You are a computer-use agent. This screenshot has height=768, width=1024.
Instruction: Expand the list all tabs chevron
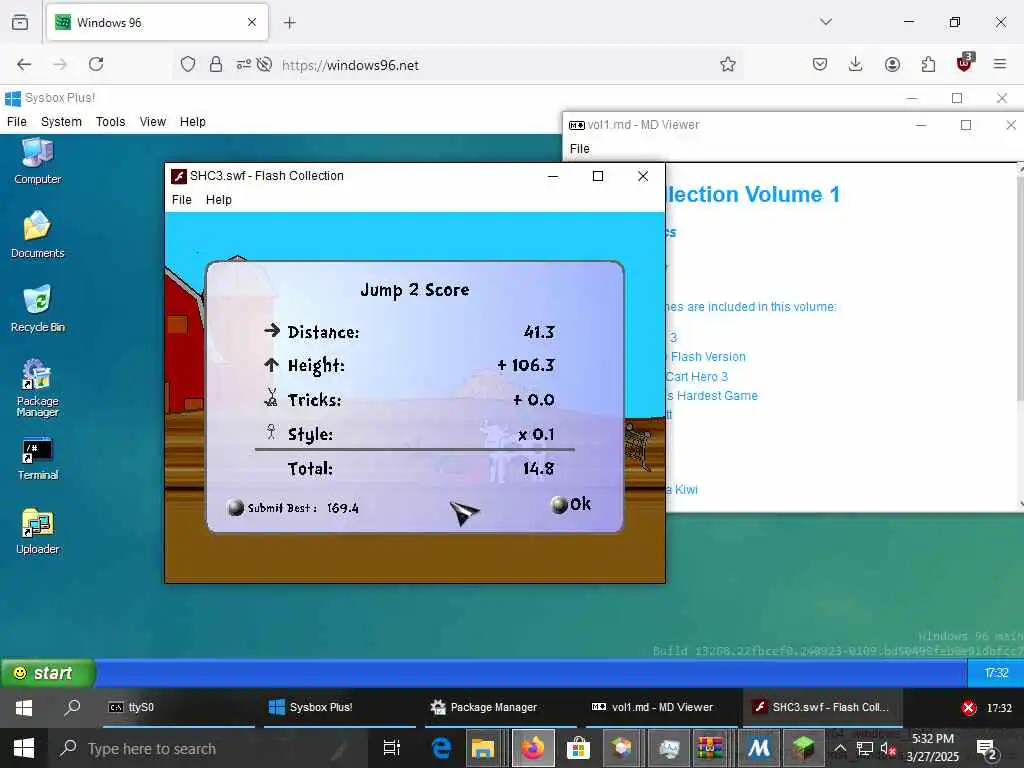[x=826, y=22]
